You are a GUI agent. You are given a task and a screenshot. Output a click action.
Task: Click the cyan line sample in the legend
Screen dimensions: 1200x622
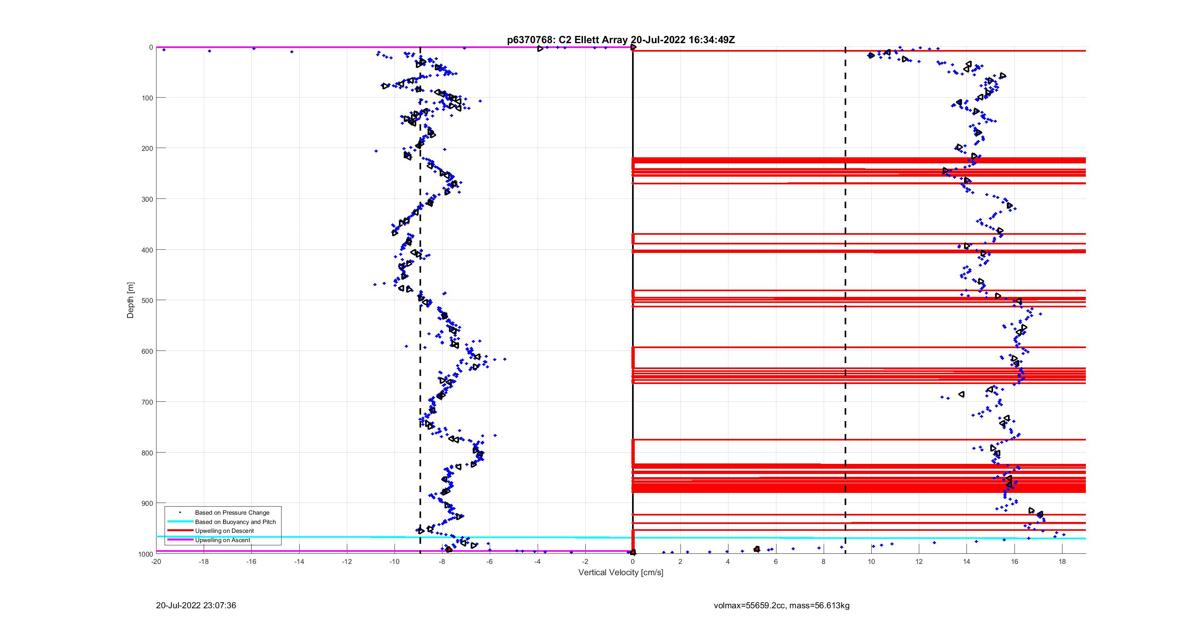[x=180, y=522]
